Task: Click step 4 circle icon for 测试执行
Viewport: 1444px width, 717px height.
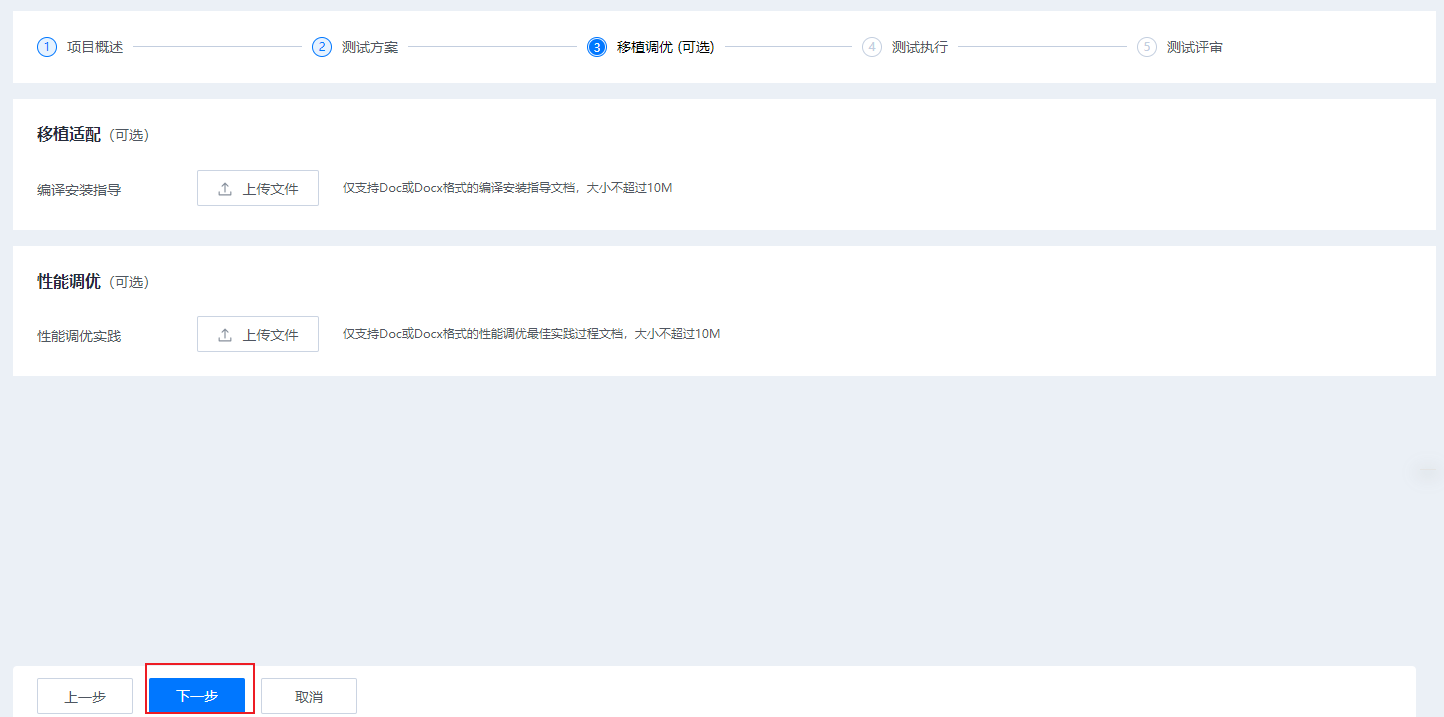Action: pos(872,47)
